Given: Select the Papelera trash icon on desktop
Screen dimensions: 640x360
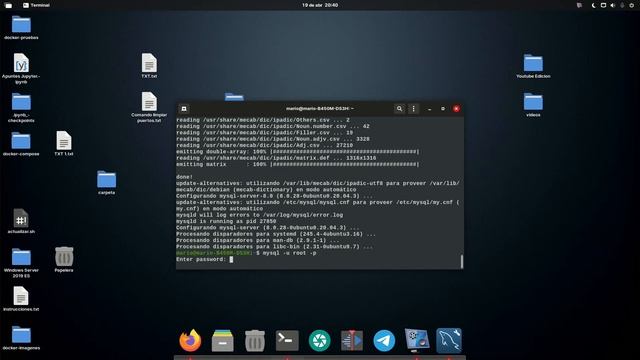Looking at the screenshot, I should [64, 260].
